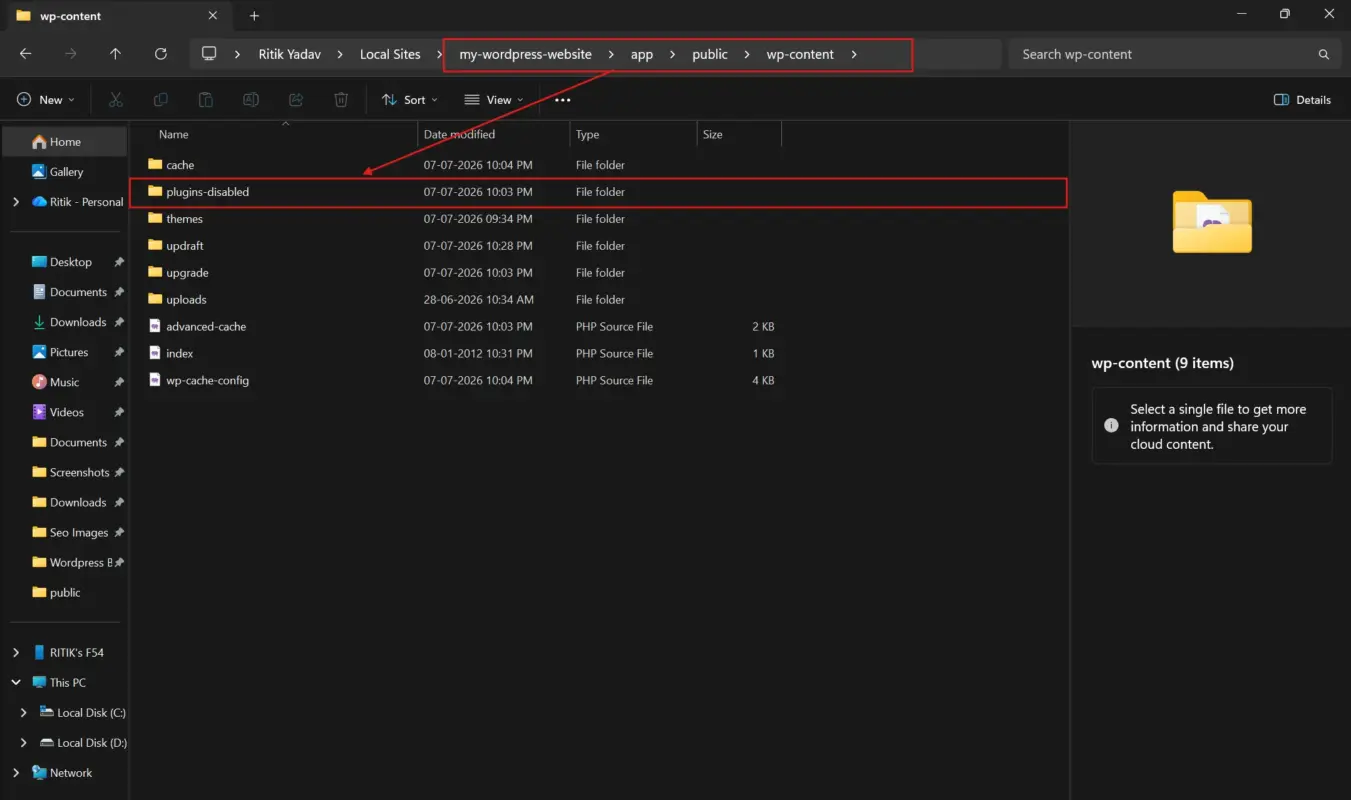This screenshot has height=800, width=1351.
Task: Sort by the Name column header
Action: click(x=173, y=134)
